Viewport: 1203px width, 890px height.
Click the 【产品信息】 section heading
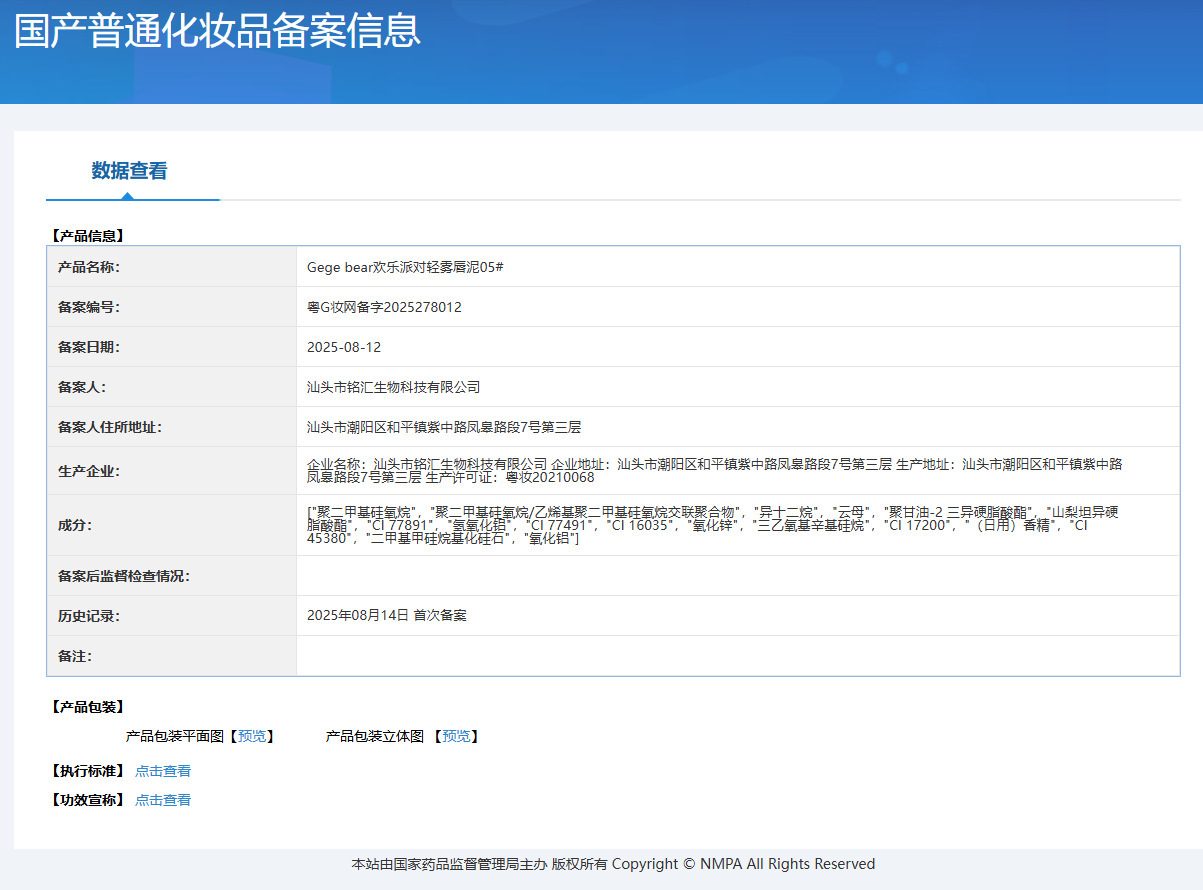coord(87,236)
